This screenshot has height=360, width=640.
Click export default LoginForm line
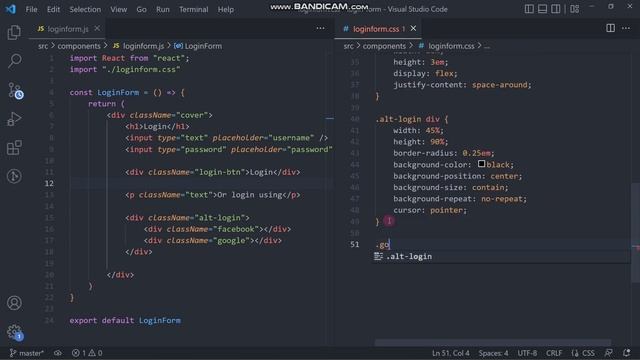tap(125, 320)
